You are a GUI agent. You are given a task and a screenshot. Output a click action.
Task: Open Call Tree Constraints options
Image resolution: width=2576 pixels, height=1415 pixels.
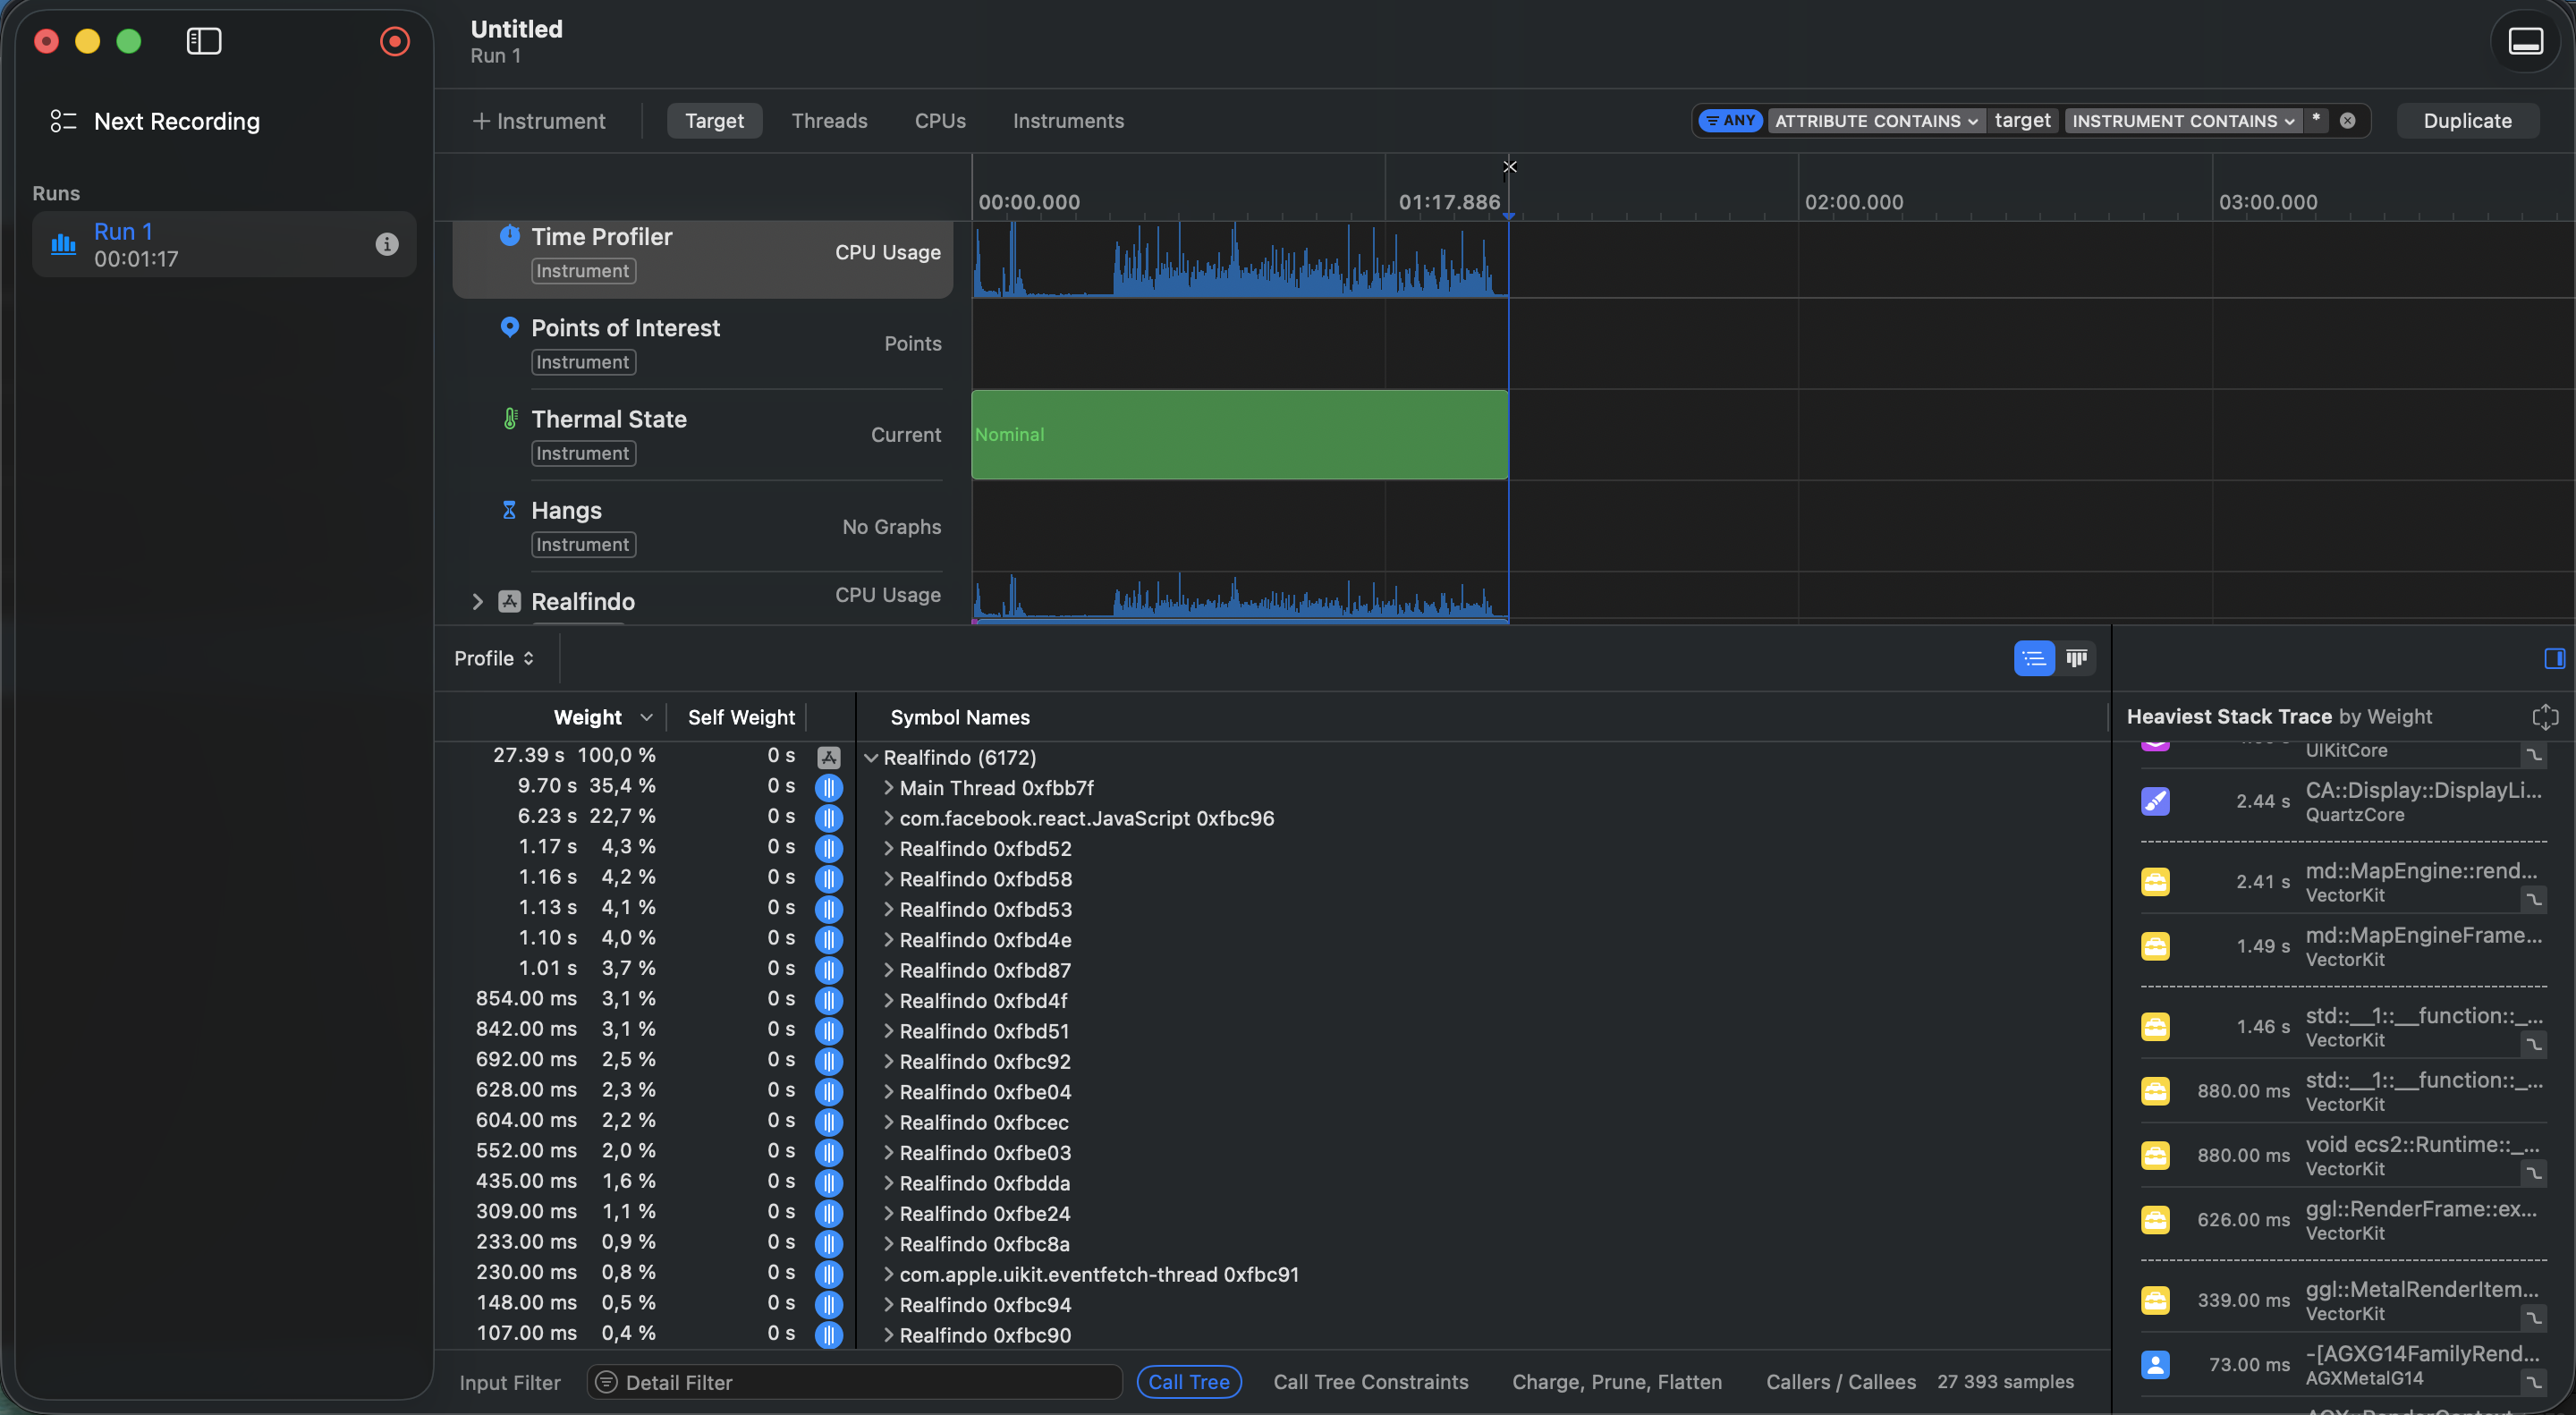[1370, 1382]
